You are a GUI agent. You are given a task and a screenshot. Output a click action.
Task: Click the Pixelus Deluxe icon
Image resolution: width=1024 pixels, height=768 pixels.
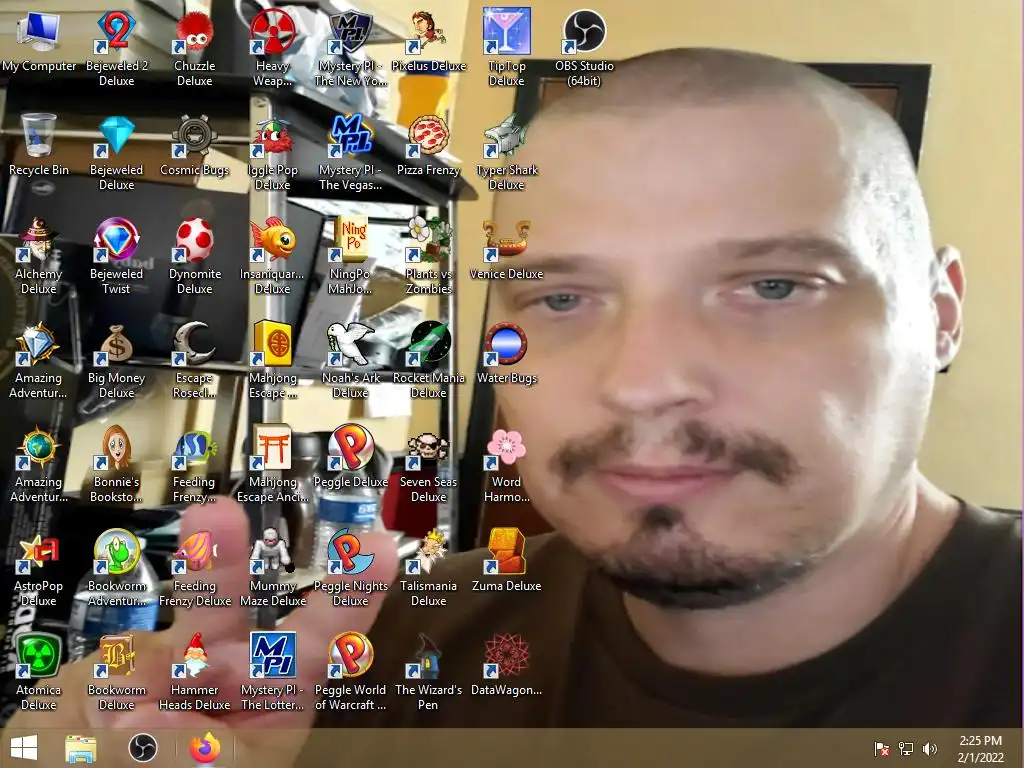coord(428,42)
